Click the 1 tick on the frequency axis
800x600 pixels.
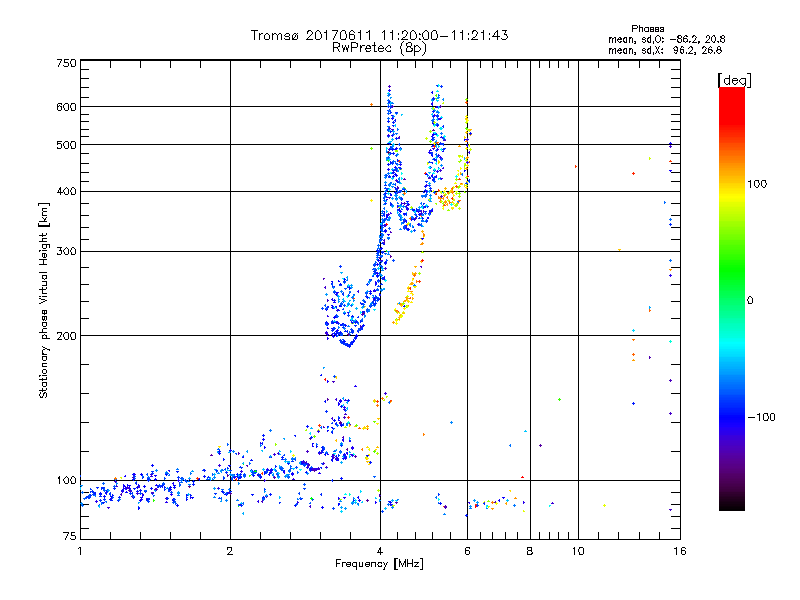pos(80,551)
